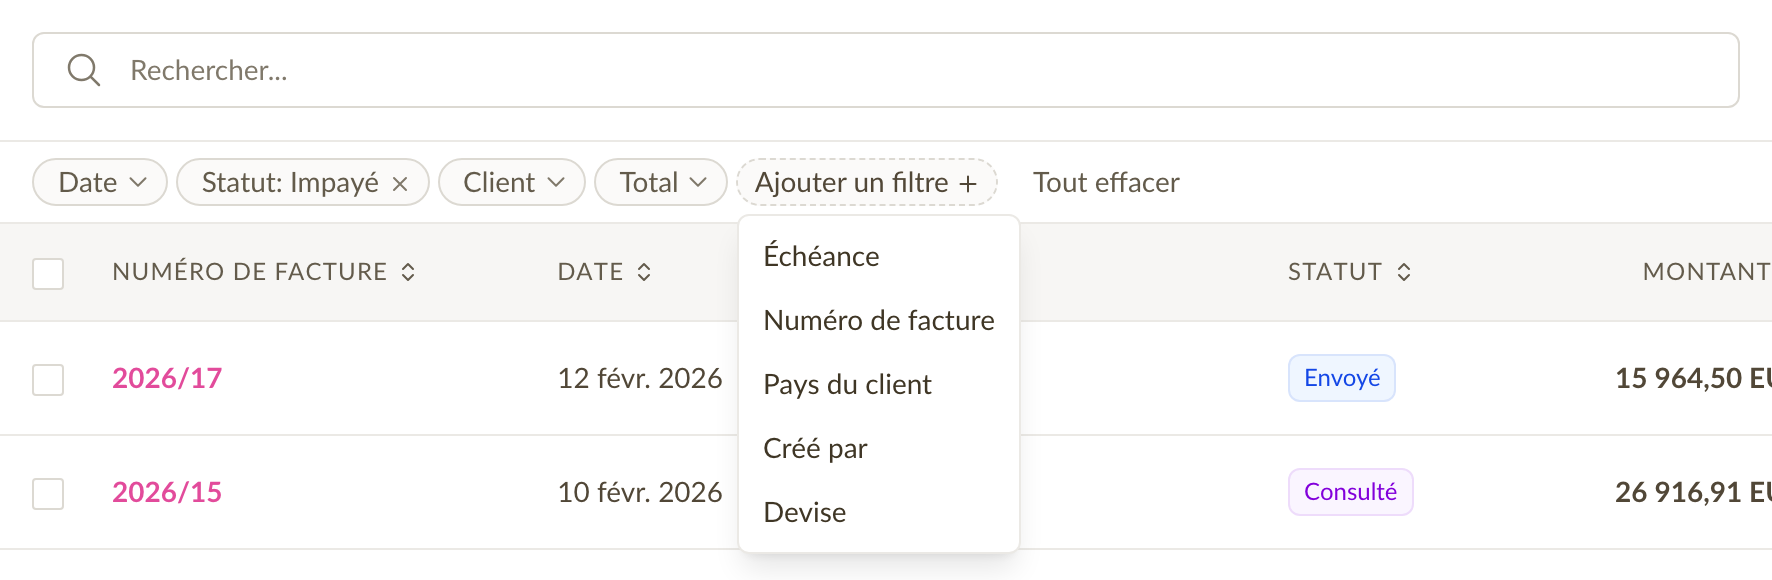Check the box for invoice 2026/15
The image size is (1772, 580).
48,493
